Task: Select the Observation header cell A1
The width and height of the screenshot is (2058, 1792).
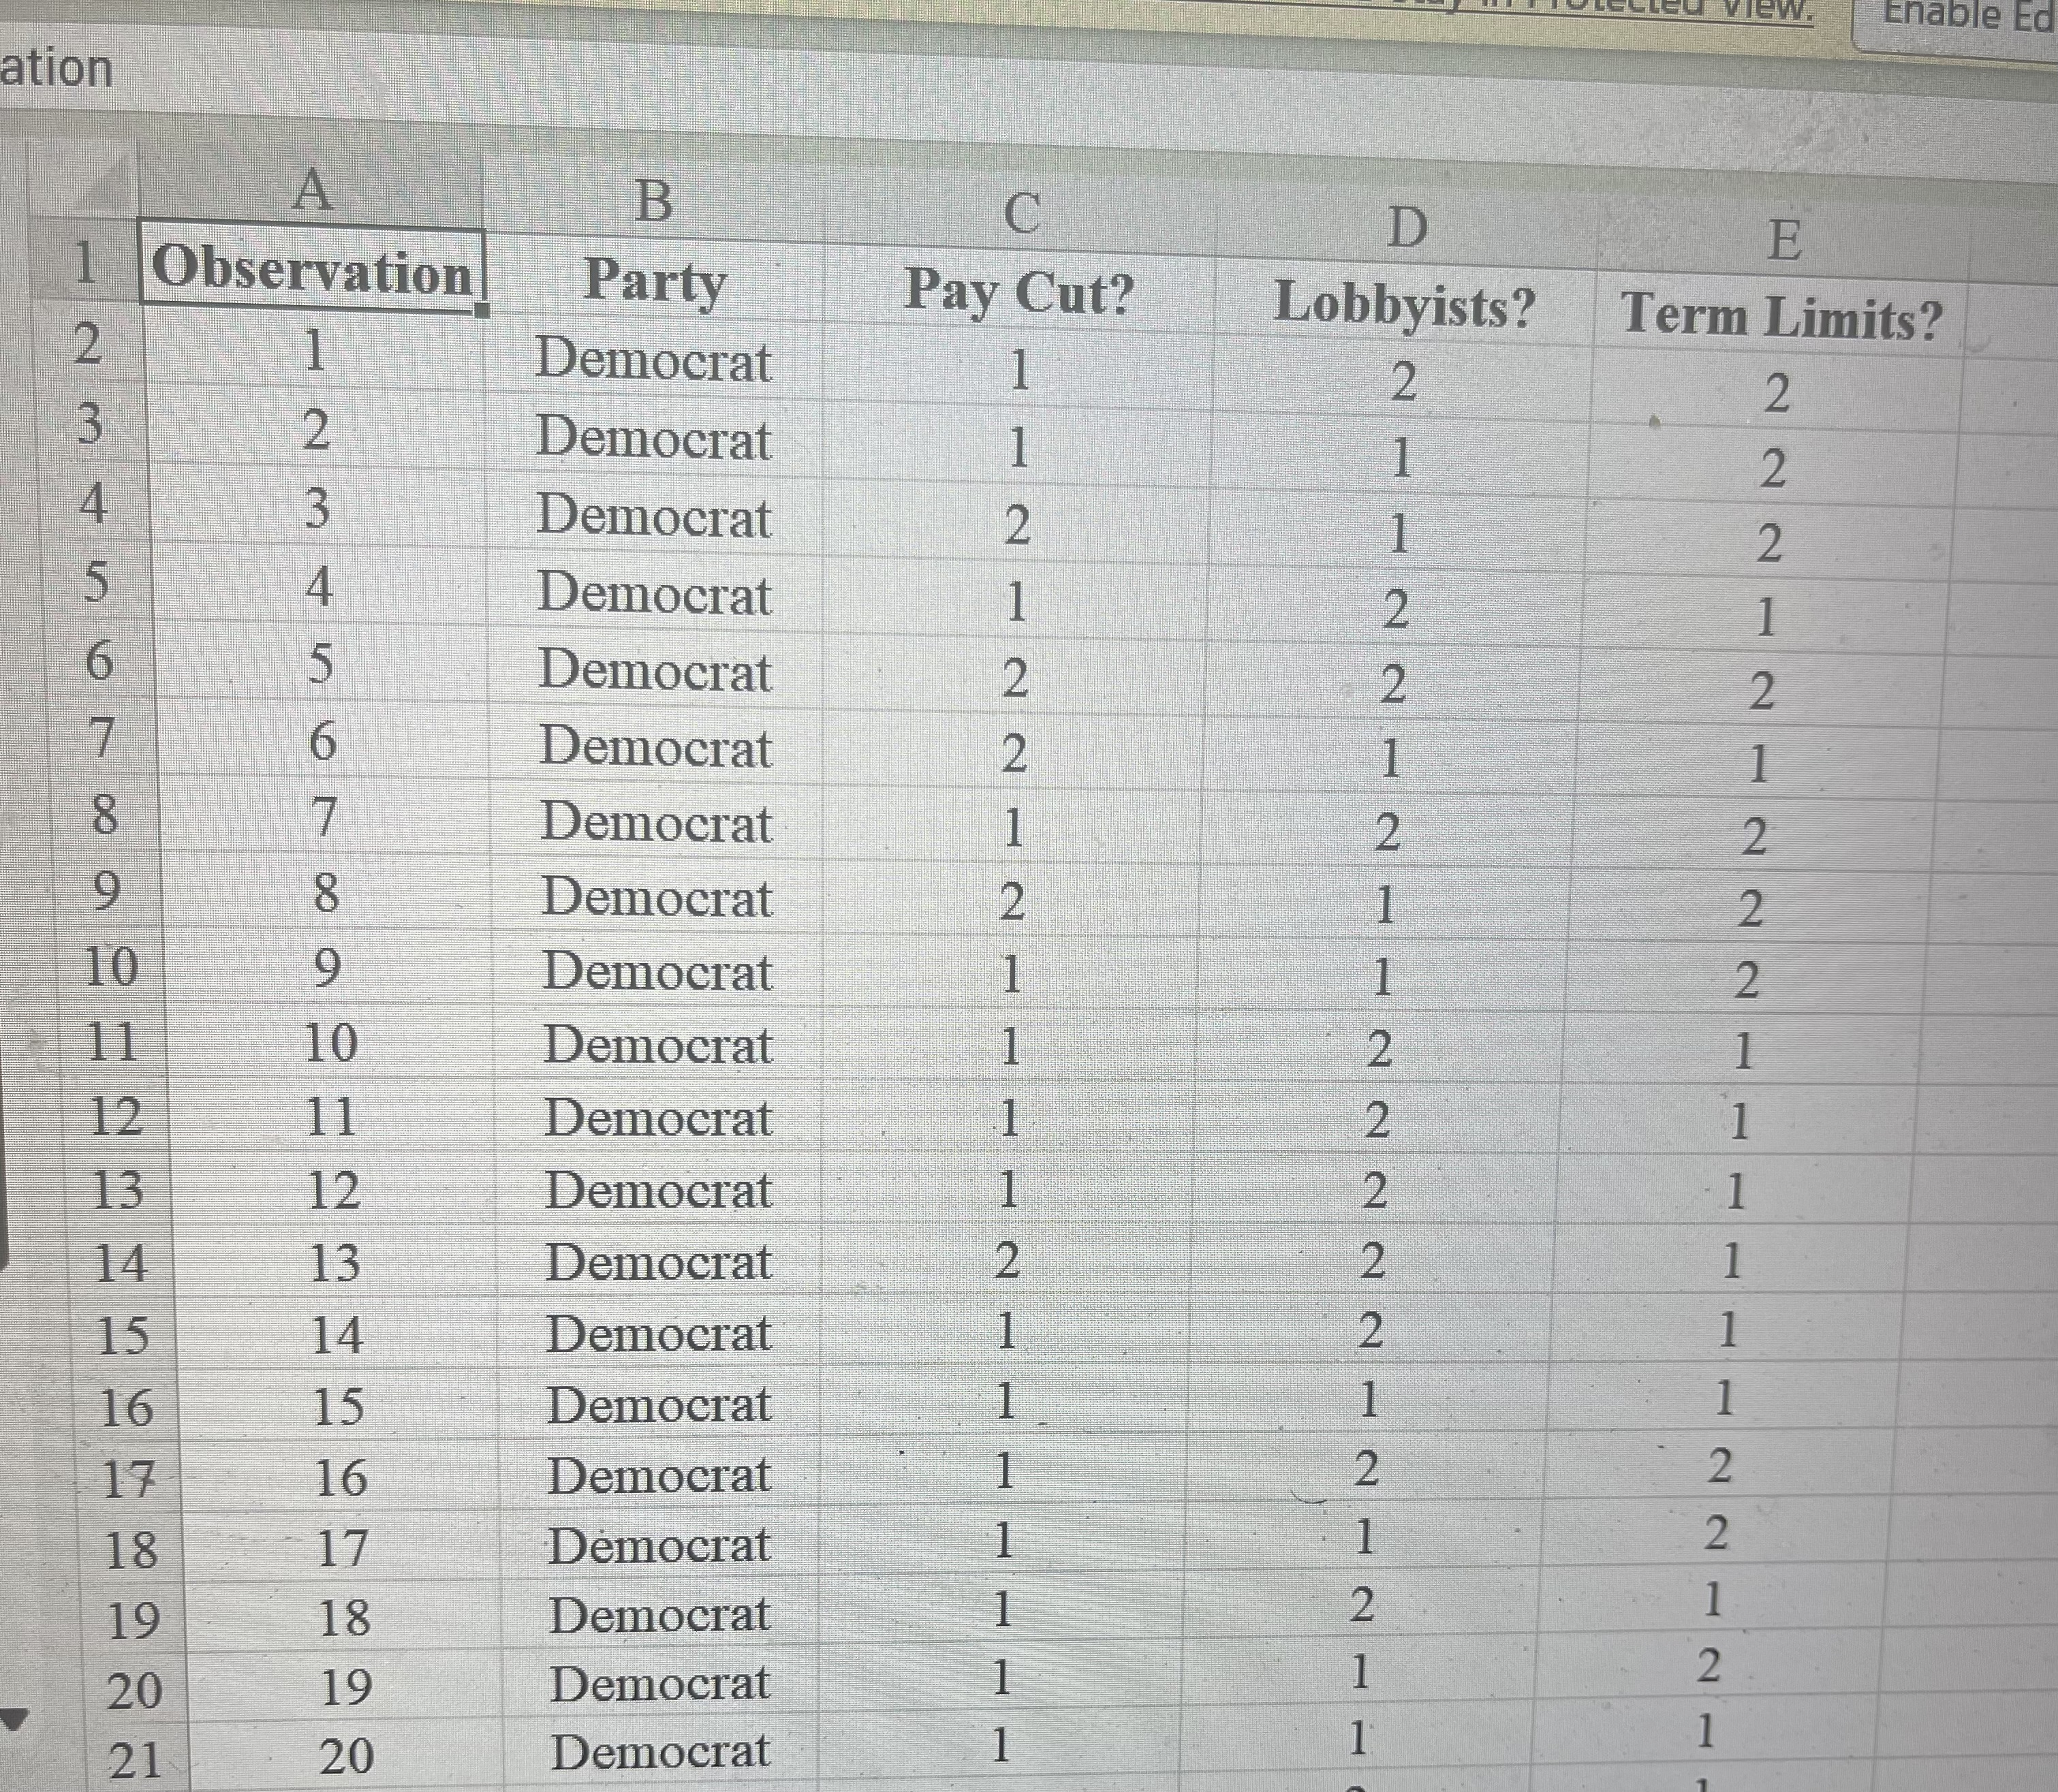Action: click(312, 269)
